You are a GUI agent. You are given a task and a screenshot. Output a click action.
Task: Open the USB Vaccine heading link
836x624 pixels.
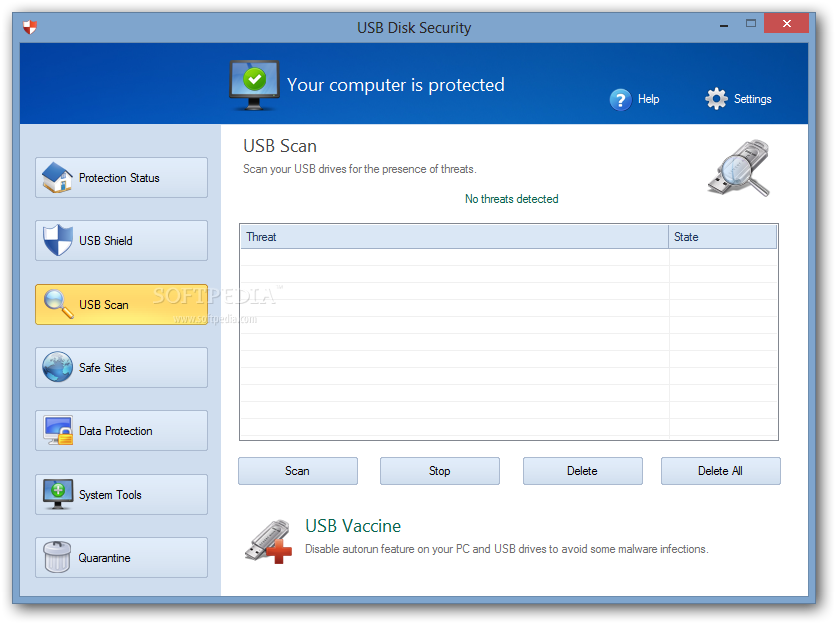point(353,526)
